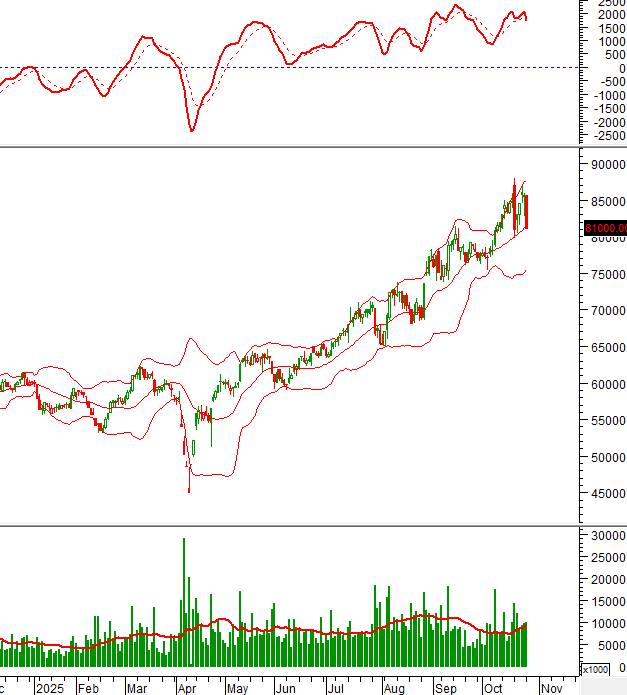627x695 pixels.
Task: Select the 65000 price axis level
Action: click(607, 347)
